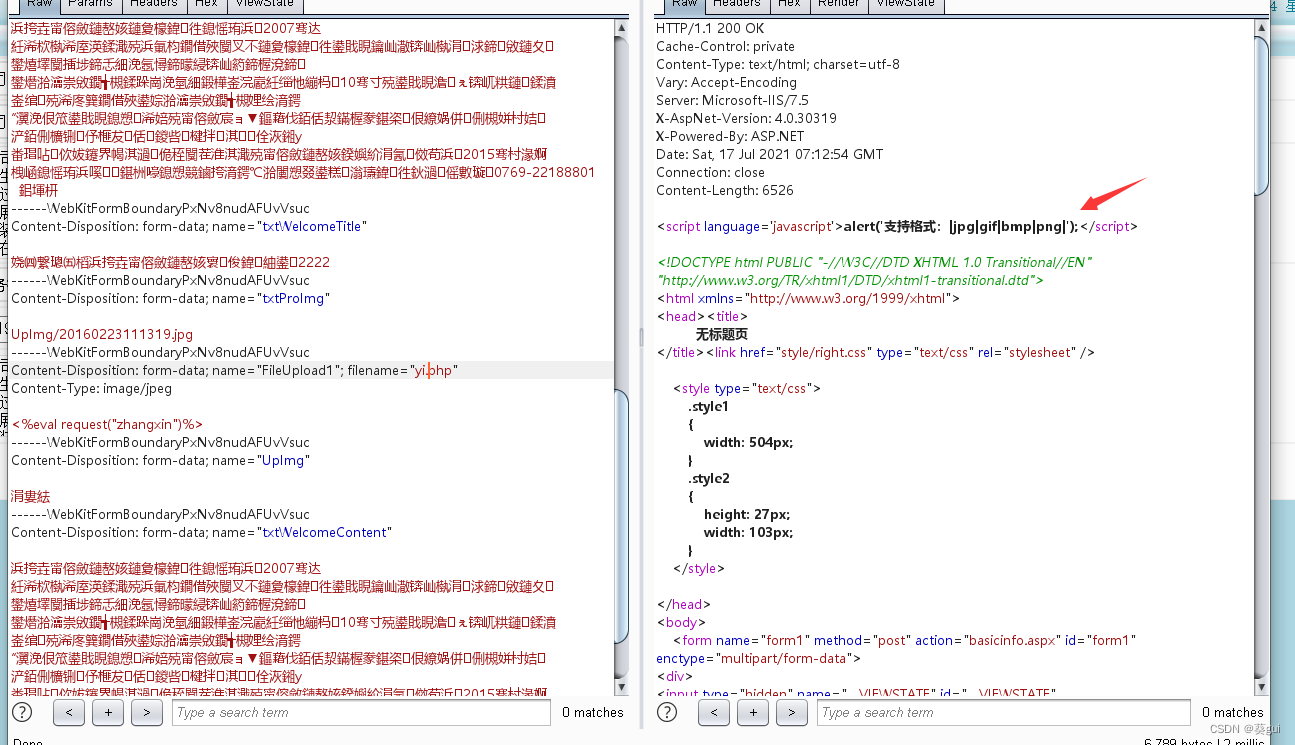Image resolution: width=1295 pixels, height=745 pixels.
Task: Click the plus search options button in response pane
Action: pos(753,712)
